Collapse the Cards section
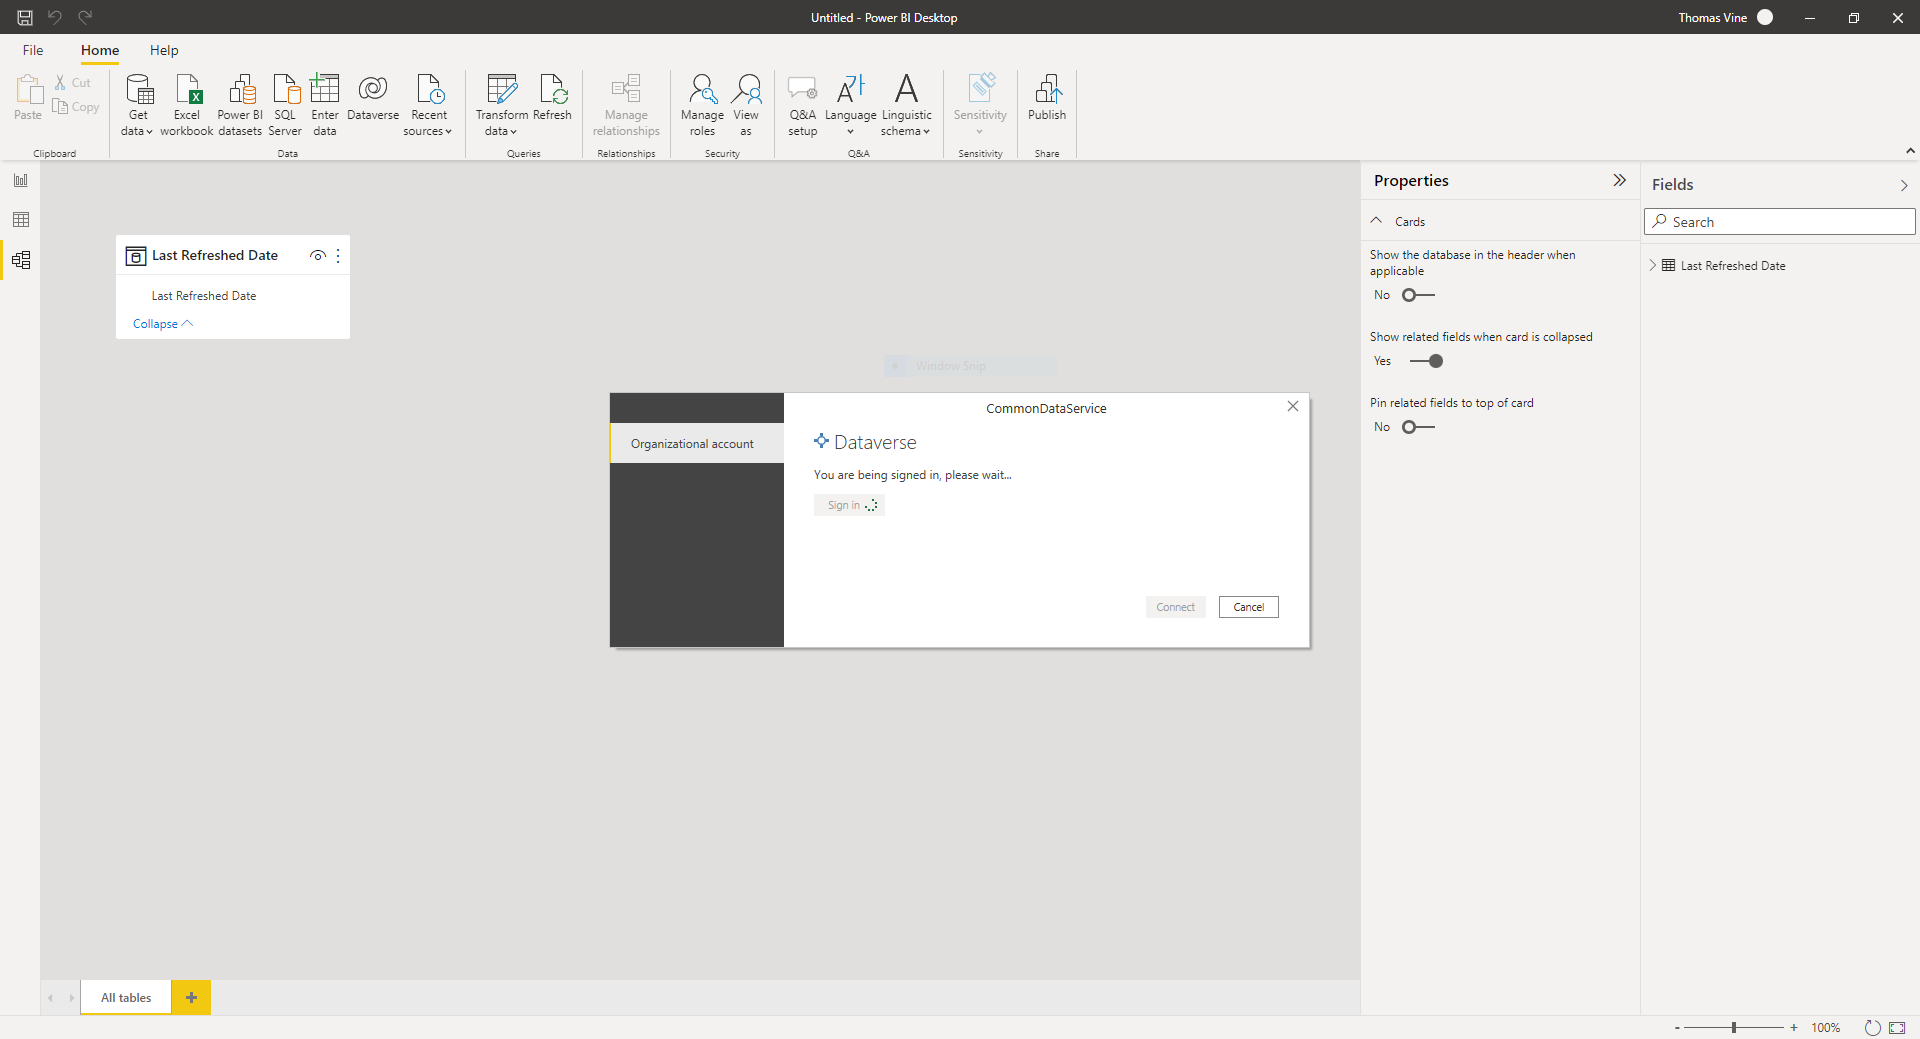 pyautogui.click(x=1377, y=221)
